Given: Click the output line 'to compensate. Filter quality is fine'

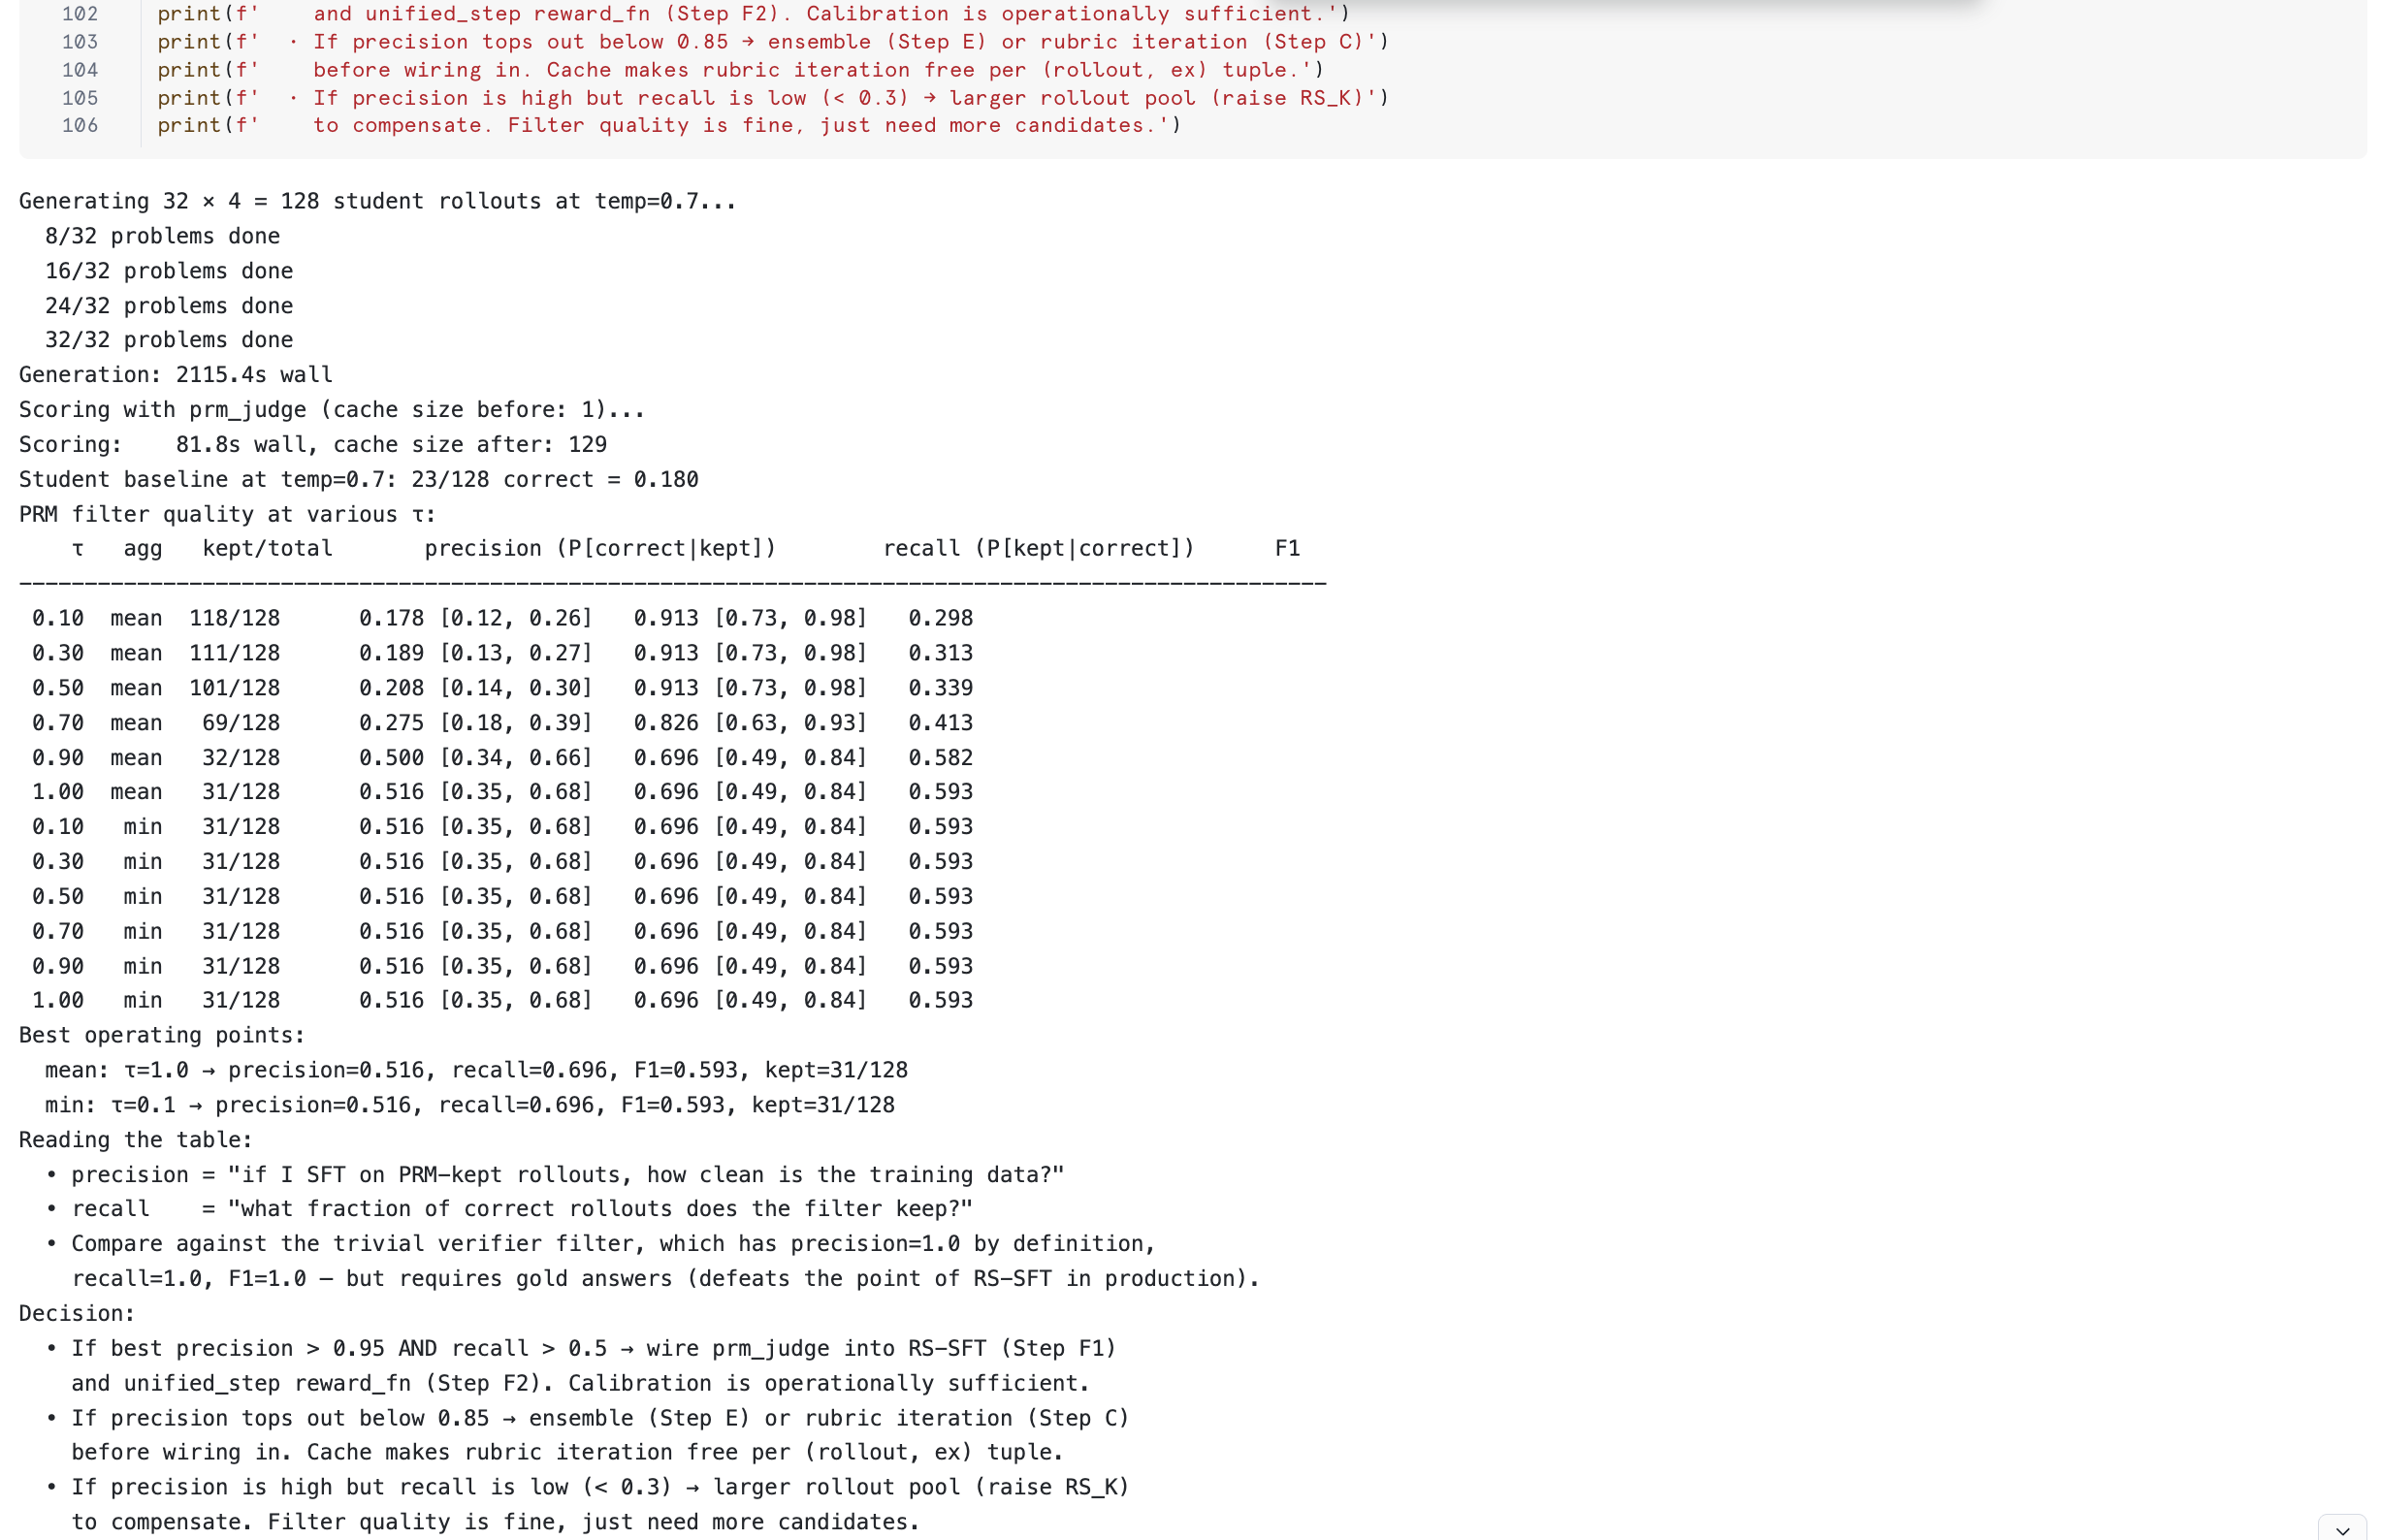Looking at the screenshot, I should [x=495, y=1523].
